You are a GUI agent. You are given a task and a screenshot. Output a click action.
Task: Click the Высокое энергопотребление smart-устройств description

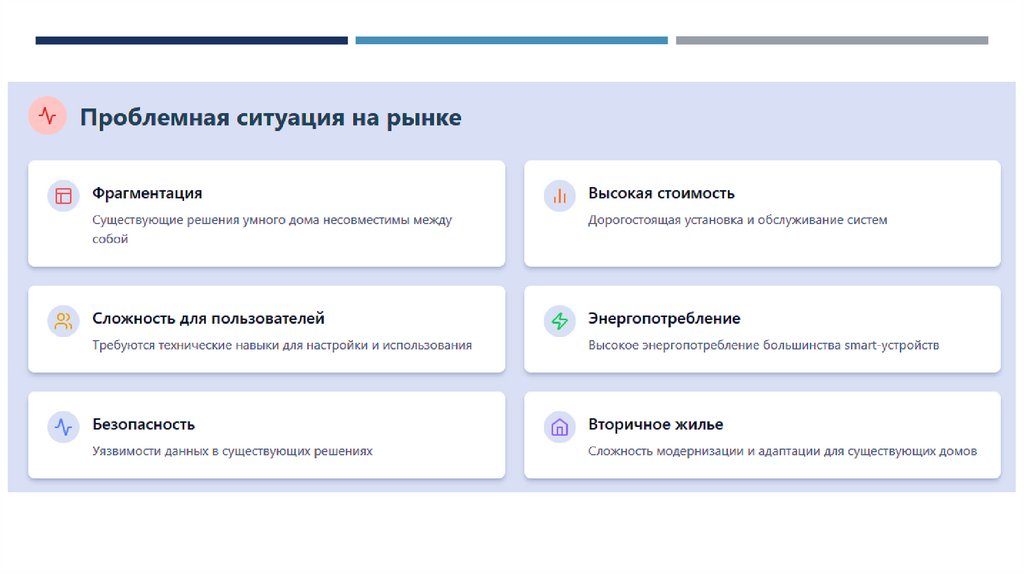click(763, 345)
